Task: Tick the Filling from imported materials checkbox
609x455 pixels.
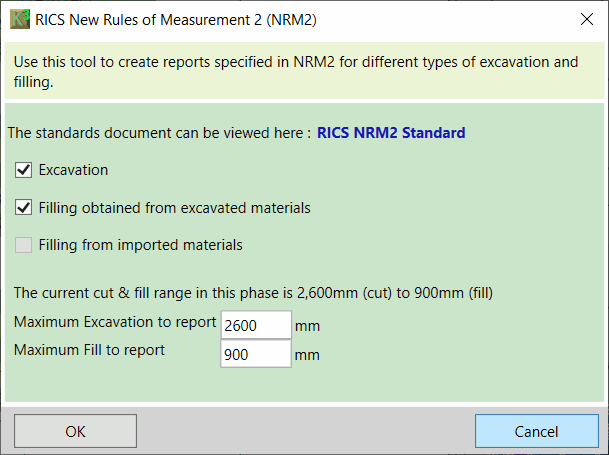Action: tap(24, 244)
